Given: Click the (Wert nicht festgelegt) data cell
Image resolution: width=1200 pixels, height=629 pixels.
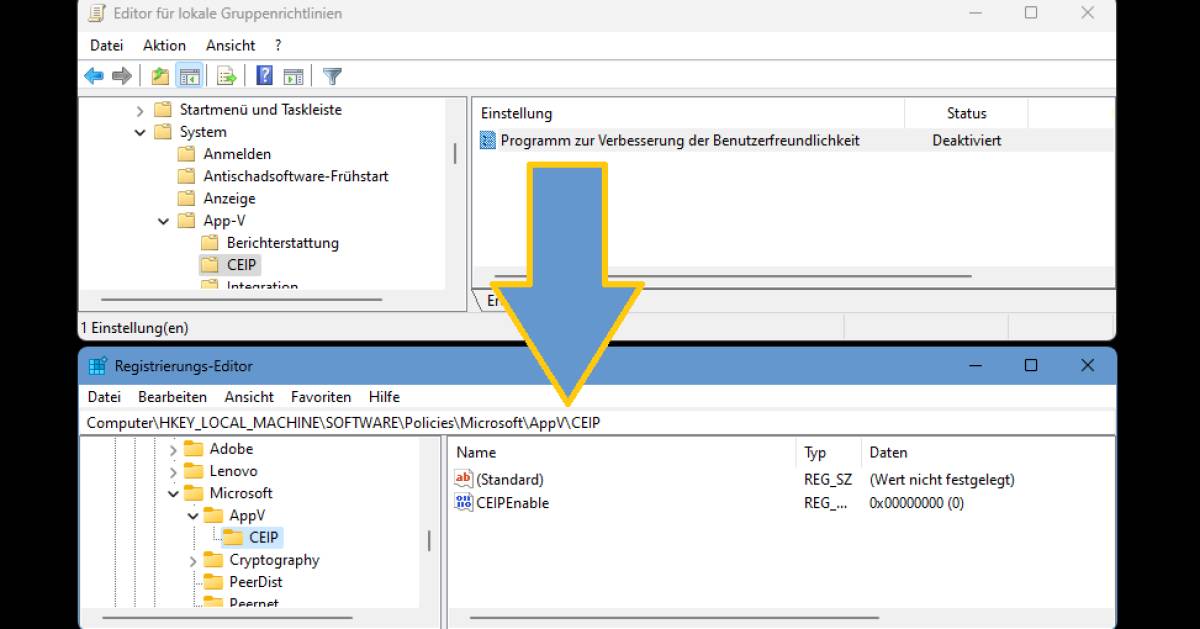Looking at the screenshot, I should click(x=942, y=480).
